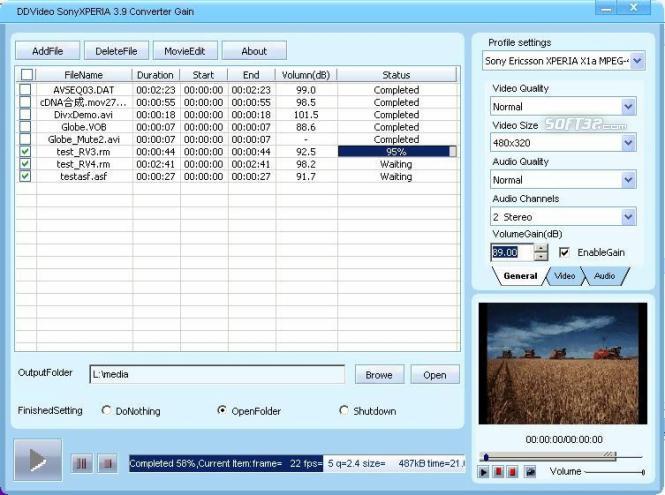Screen dimensions: 665x495
Task: Select the OpenFolder finished setting
Action: coord(221,410)
